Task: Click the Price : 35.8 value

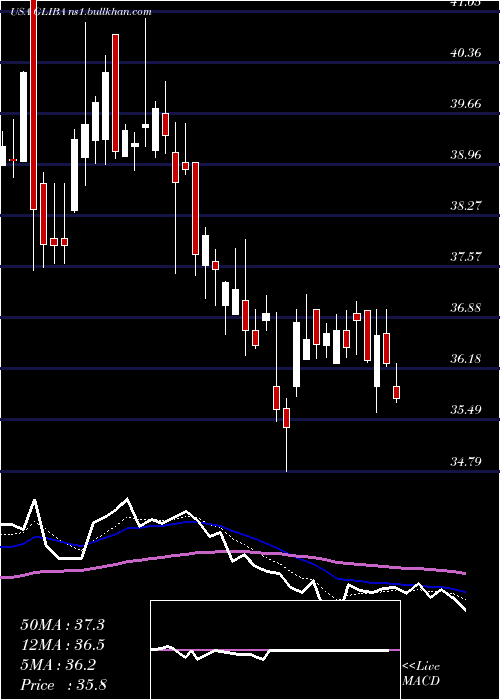Action: (62, 685)
